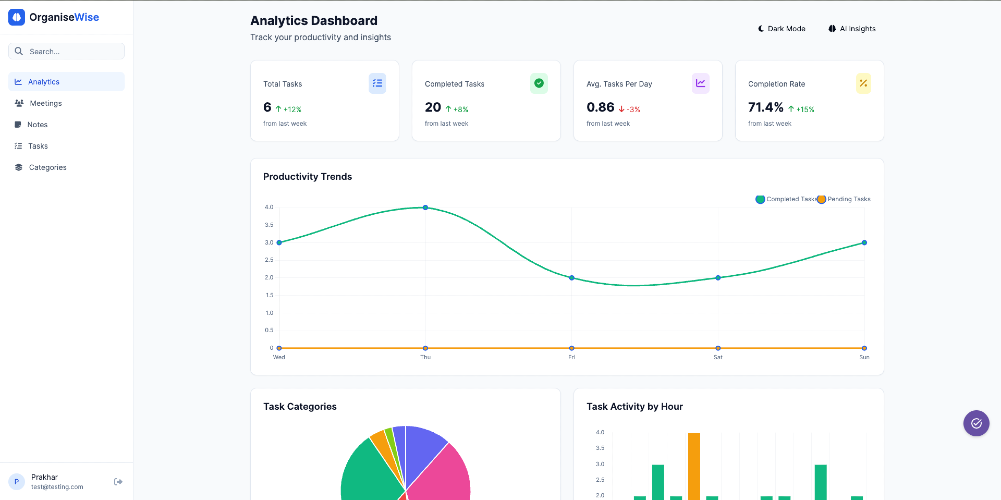The height and width of the screenshot is (500, 1001).
Task: Open the Categories page
Action: 66,167
